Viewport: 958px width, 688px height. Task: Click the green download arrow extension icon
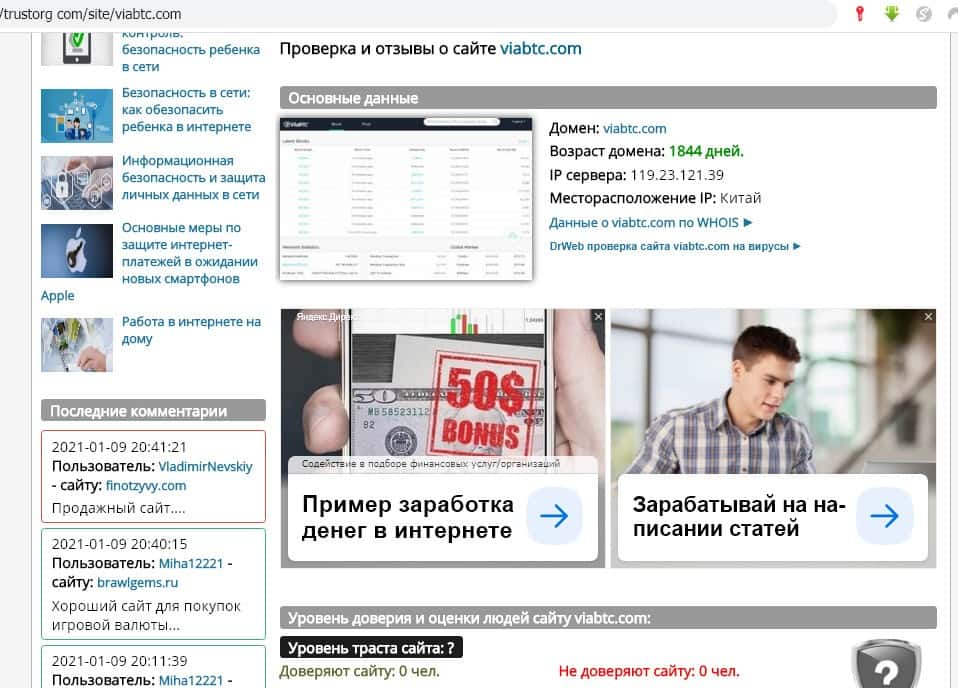(x=892, y=13)
